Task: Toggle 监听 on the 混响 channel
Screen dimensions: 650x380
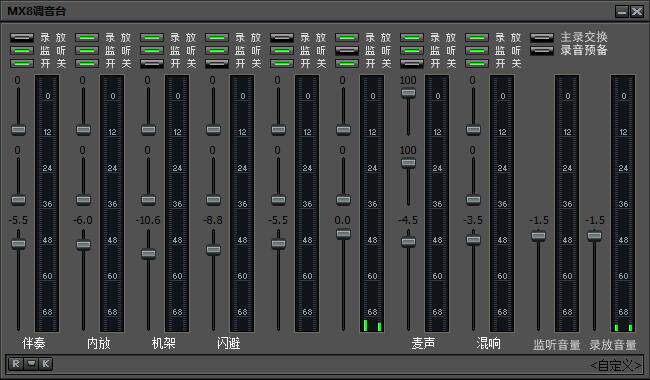Action: coord(477,51)
